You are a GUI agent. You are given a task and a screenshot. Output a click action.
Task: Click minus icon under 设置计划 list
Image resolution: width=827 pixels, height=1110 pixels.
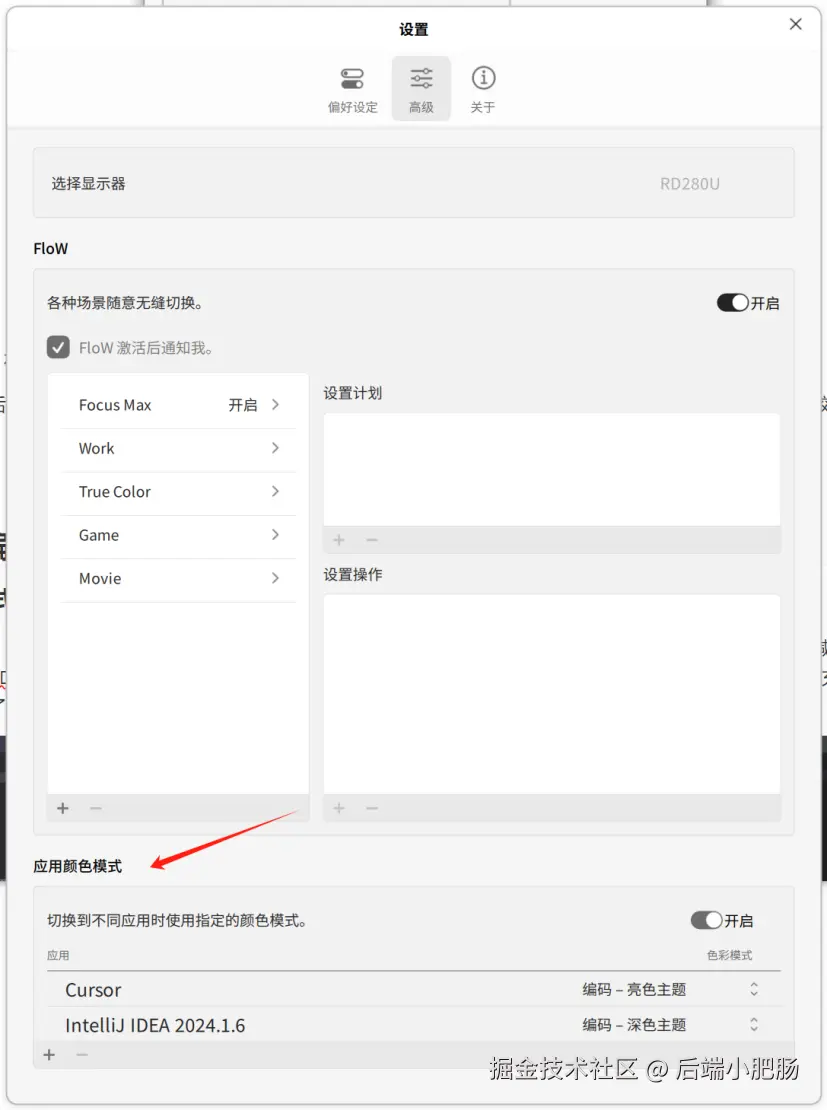pos(372,540)
